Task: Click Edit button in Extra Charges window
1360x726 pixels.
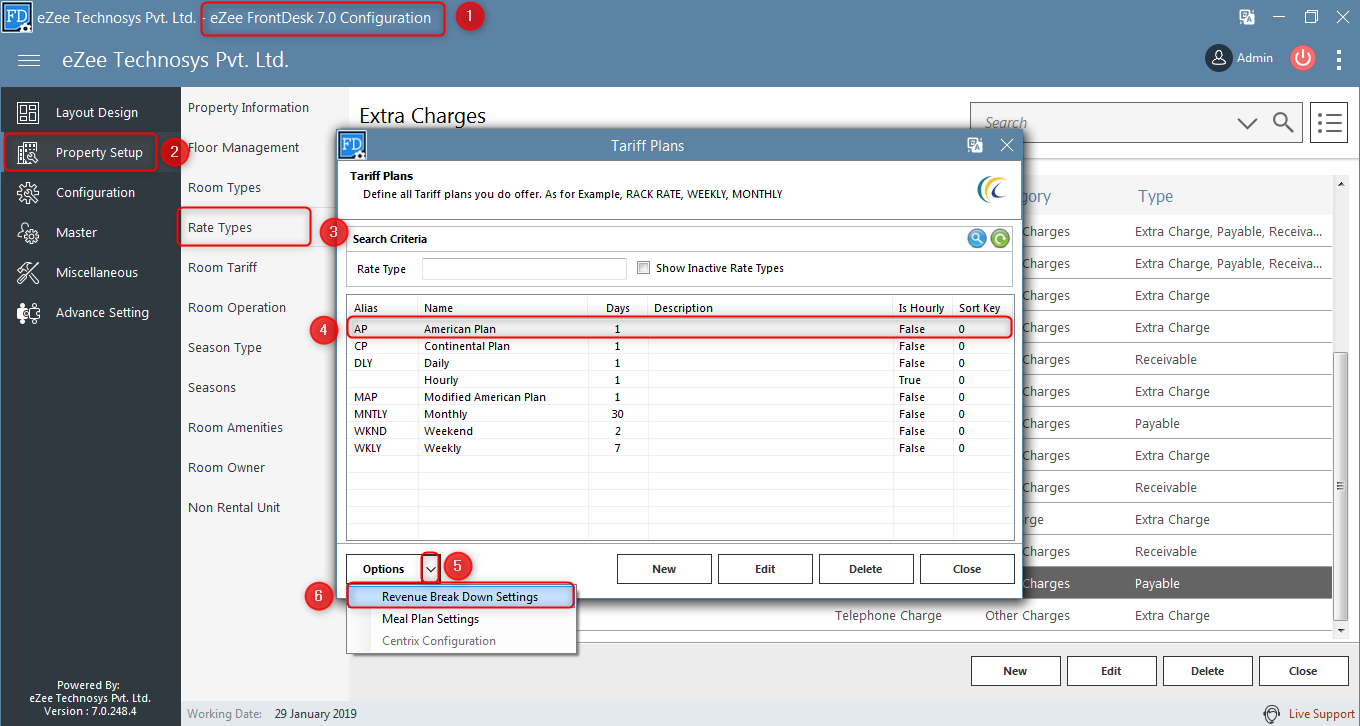Action: pos(1111,671)
